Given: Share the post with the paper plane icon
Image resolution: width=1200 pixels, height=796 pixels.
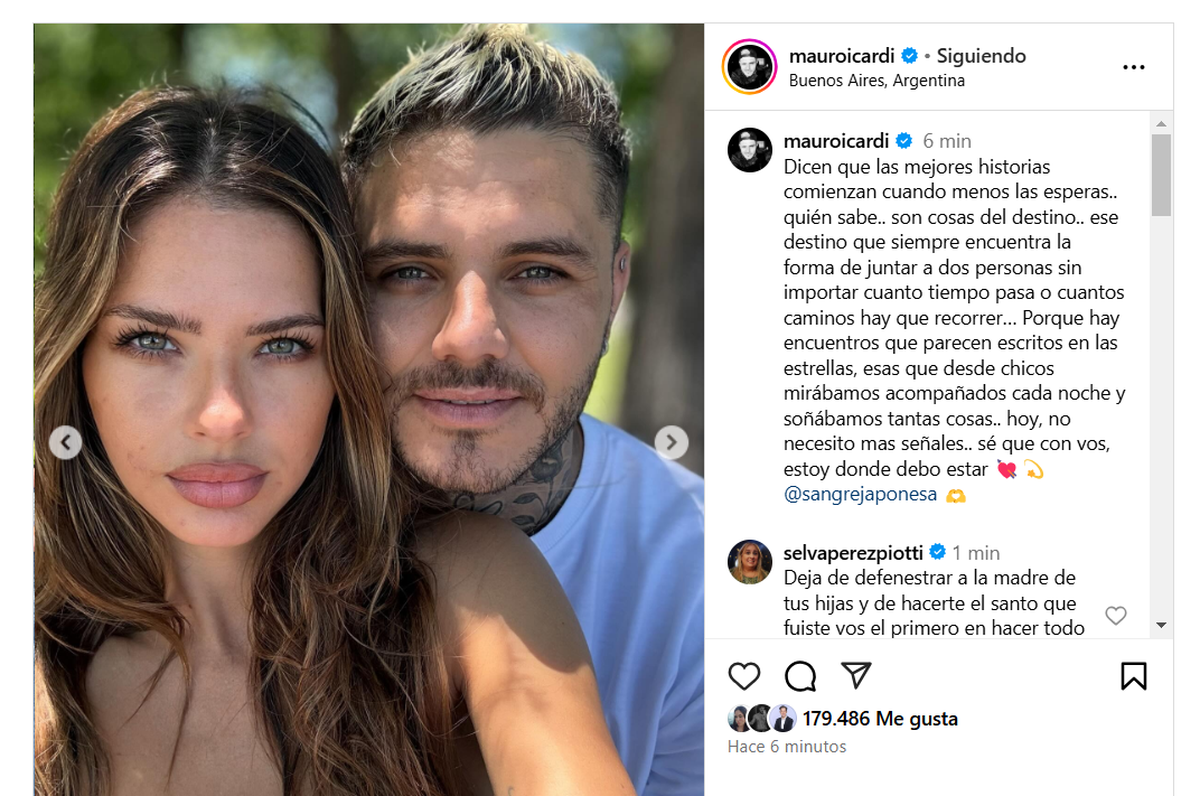Looking at the screenshot, I should pyautogui.click(x=856, y=675).
